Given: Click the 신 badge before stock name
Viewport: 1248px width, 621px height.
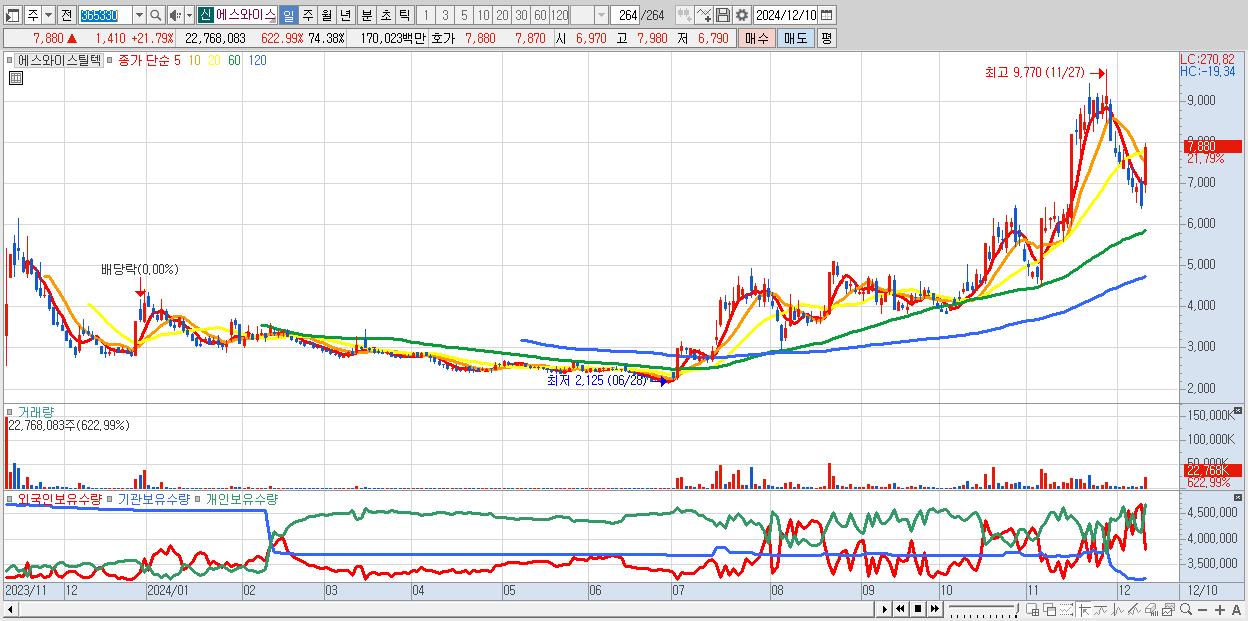Looking at the screenshot, I should click(x=205, y=15).
